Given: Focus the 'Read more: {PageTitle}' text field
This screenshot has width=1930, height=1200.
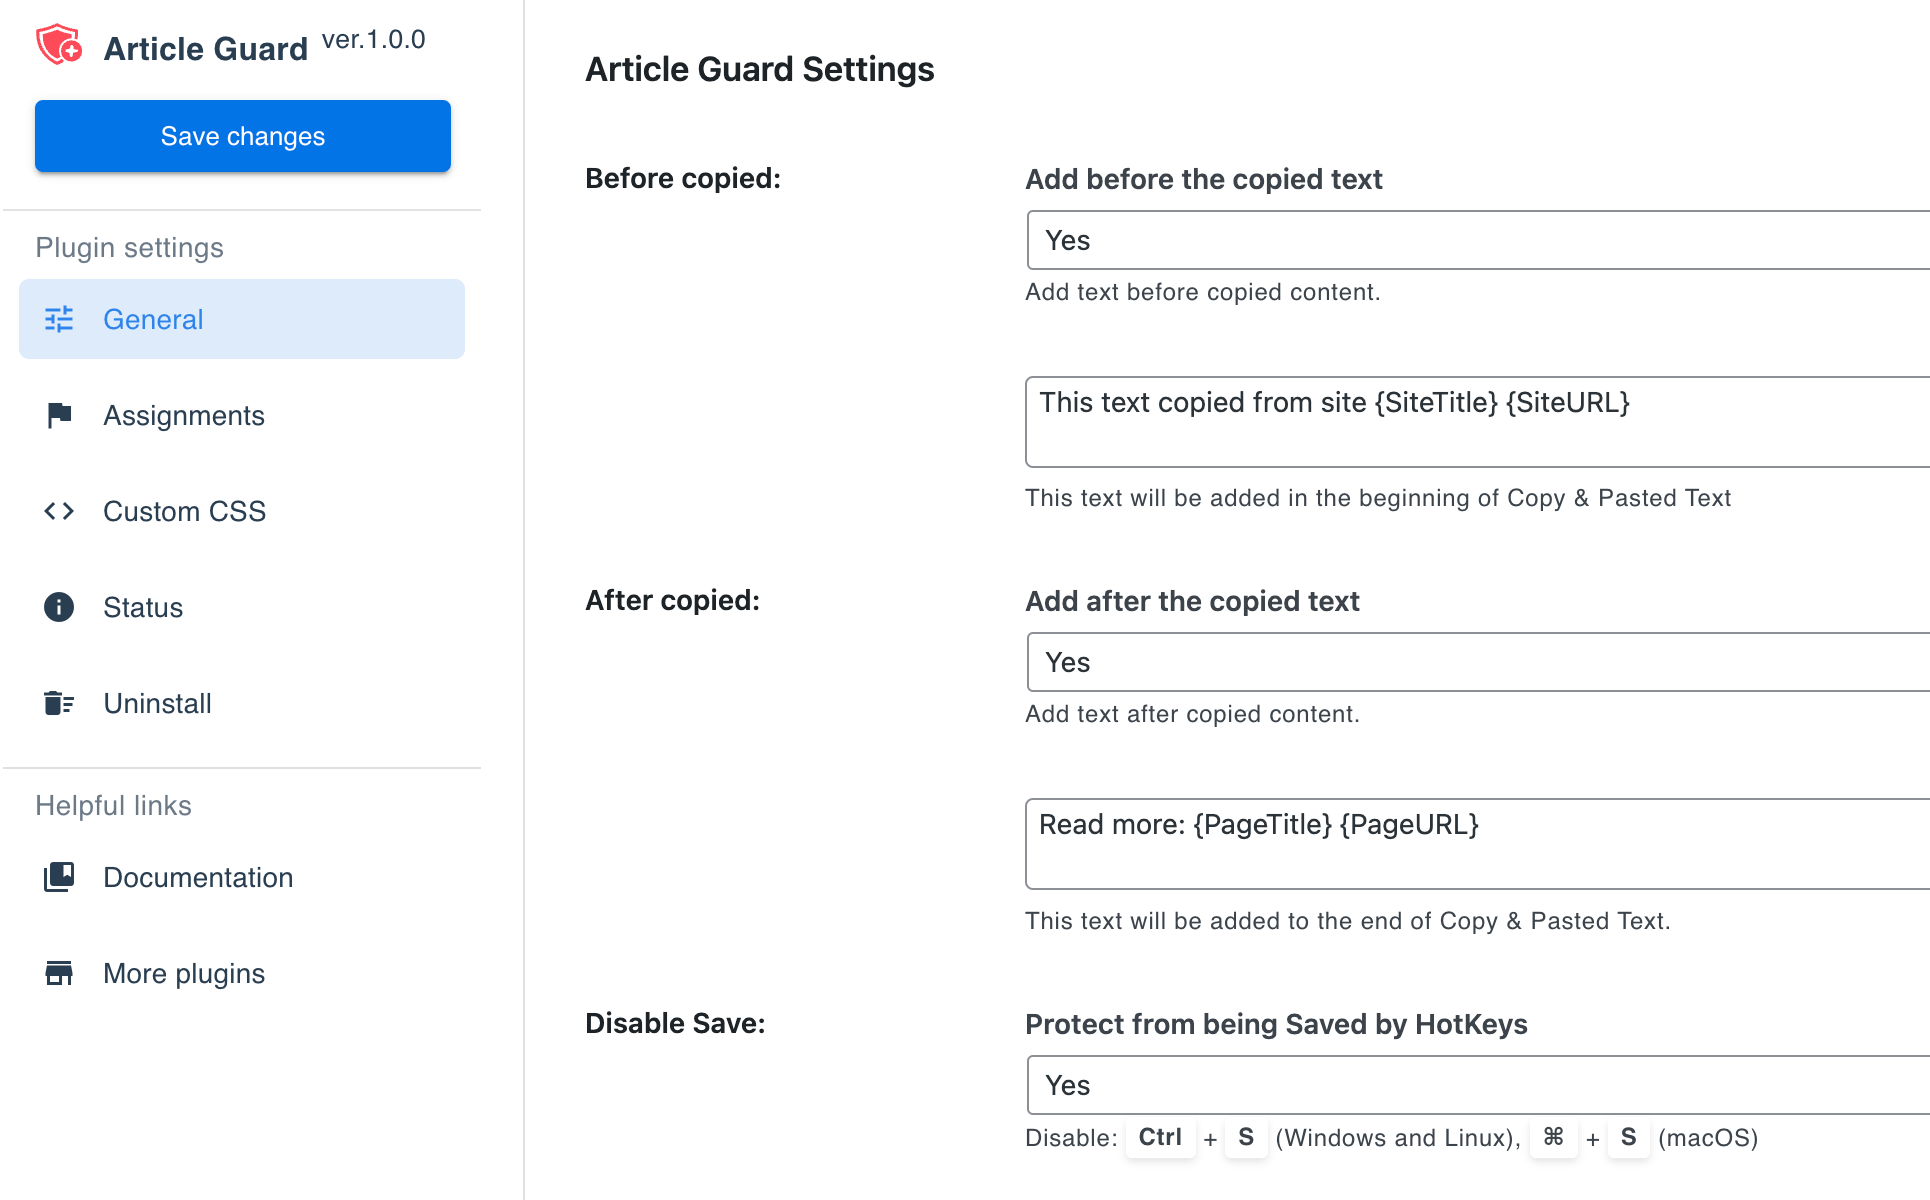Looking at the screenshot, I should (1476, 844).
